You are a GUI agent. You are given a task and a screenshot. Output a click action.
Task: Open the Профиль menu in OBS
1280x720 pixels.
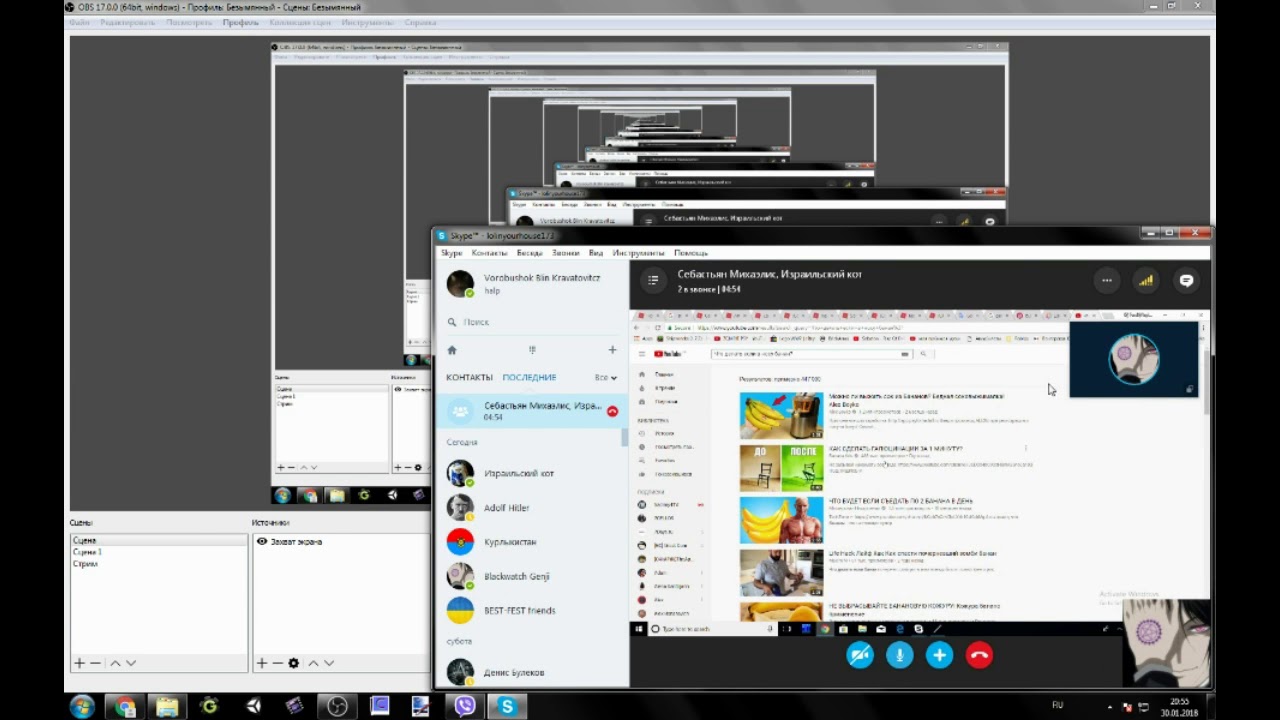pyautogui.click(x=241, y=22)
